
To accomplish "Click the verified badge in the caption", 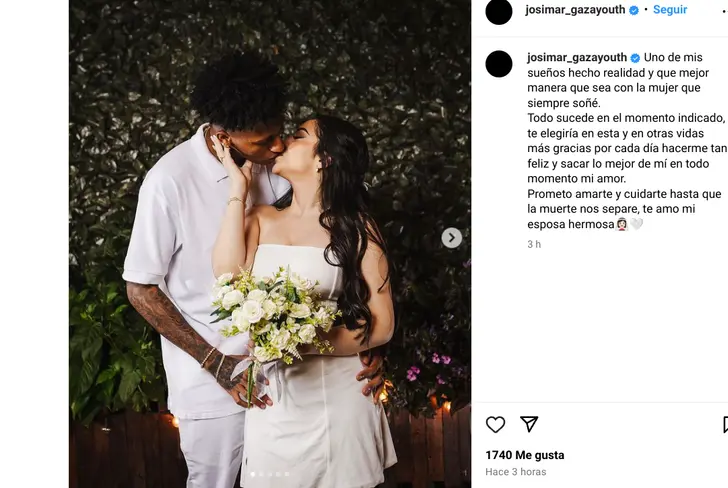I will point(635,58).
